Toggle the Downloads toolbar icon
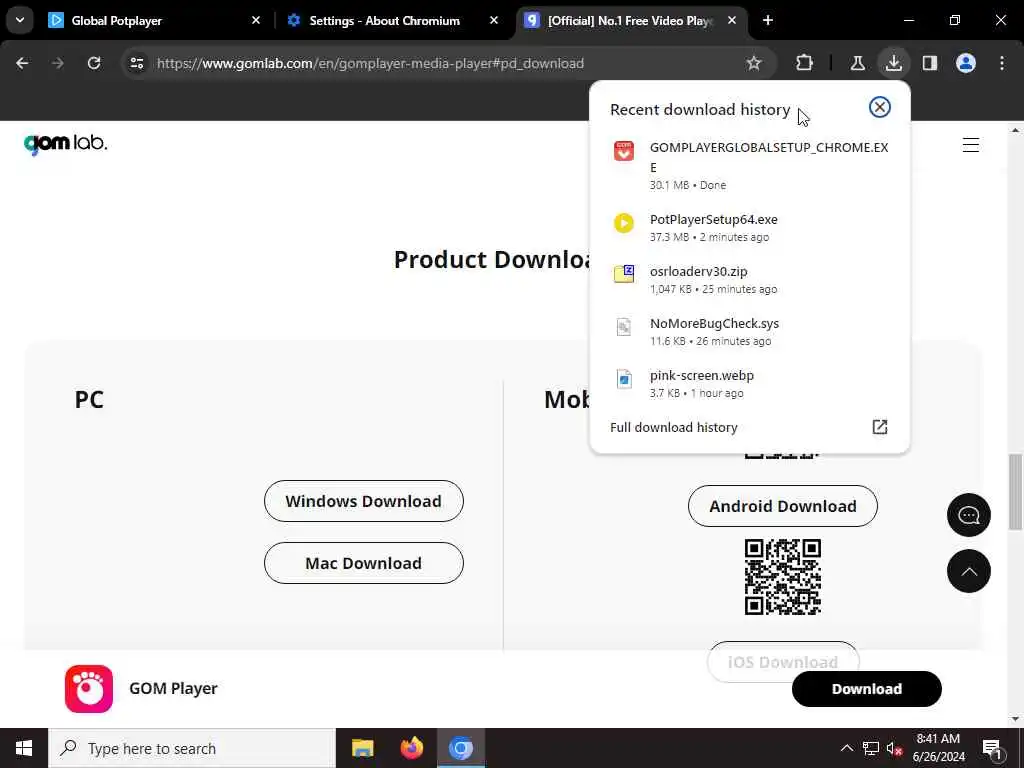Image resolution: width=1024 pixels, height=768 pixels. 893,63
